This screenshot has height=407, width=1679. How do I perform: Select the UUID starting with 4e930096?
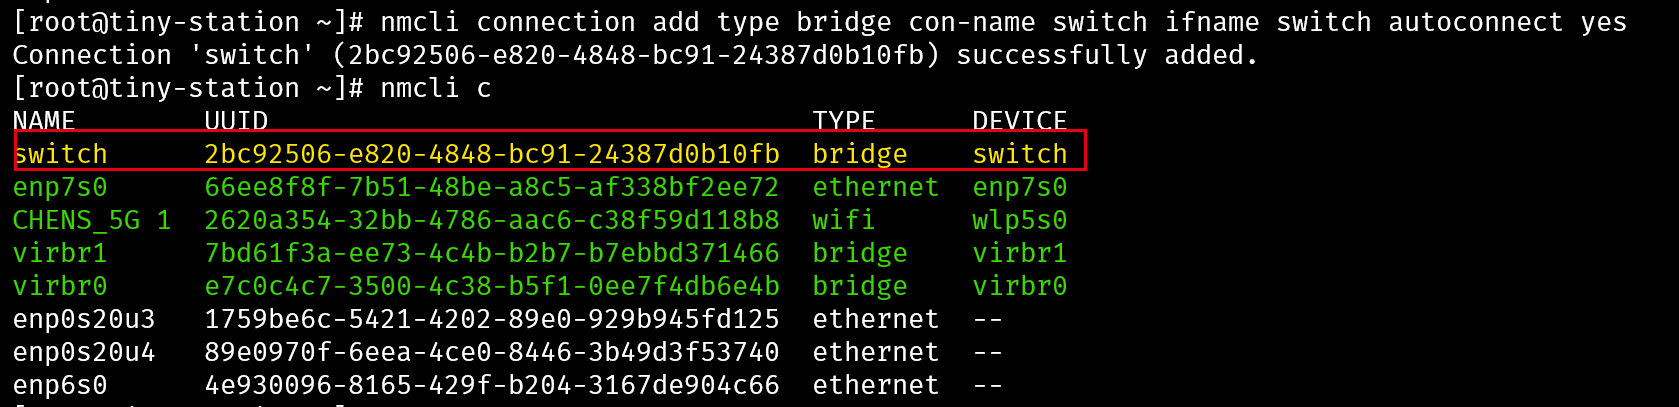(492, 385)
